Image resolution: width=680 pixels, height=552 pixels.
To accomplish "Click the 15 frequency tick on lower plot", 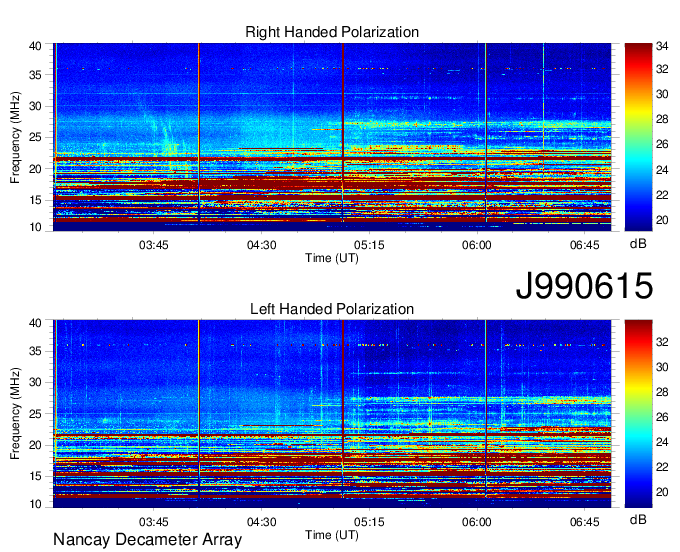I will tap(36, 477).
